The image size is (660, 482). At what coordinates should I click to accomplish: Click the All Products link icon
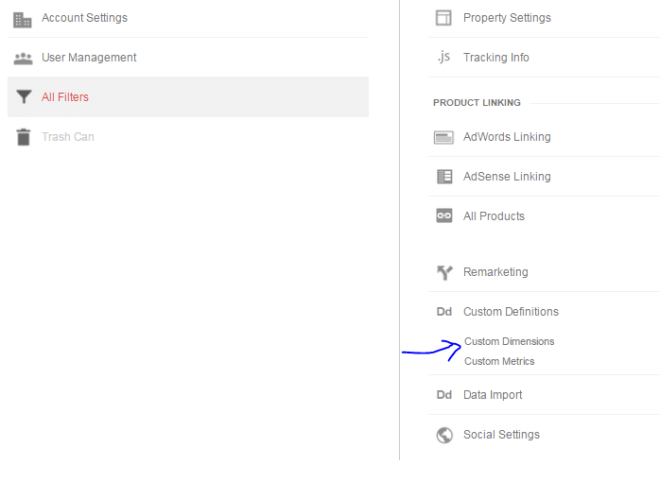[444, 216]
